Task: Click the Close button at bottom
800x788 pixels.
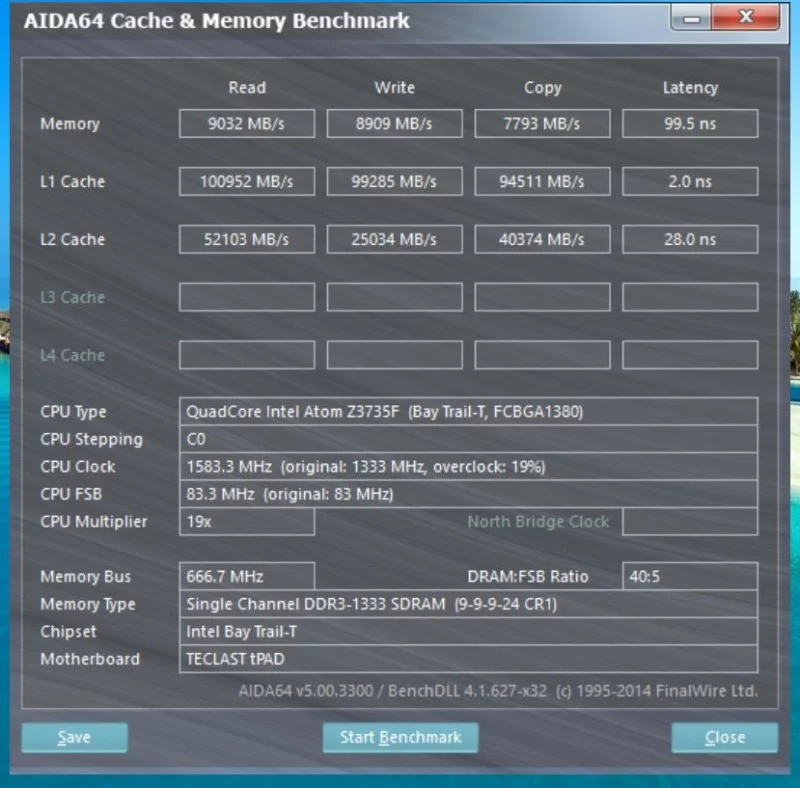Action: point(724,737)
